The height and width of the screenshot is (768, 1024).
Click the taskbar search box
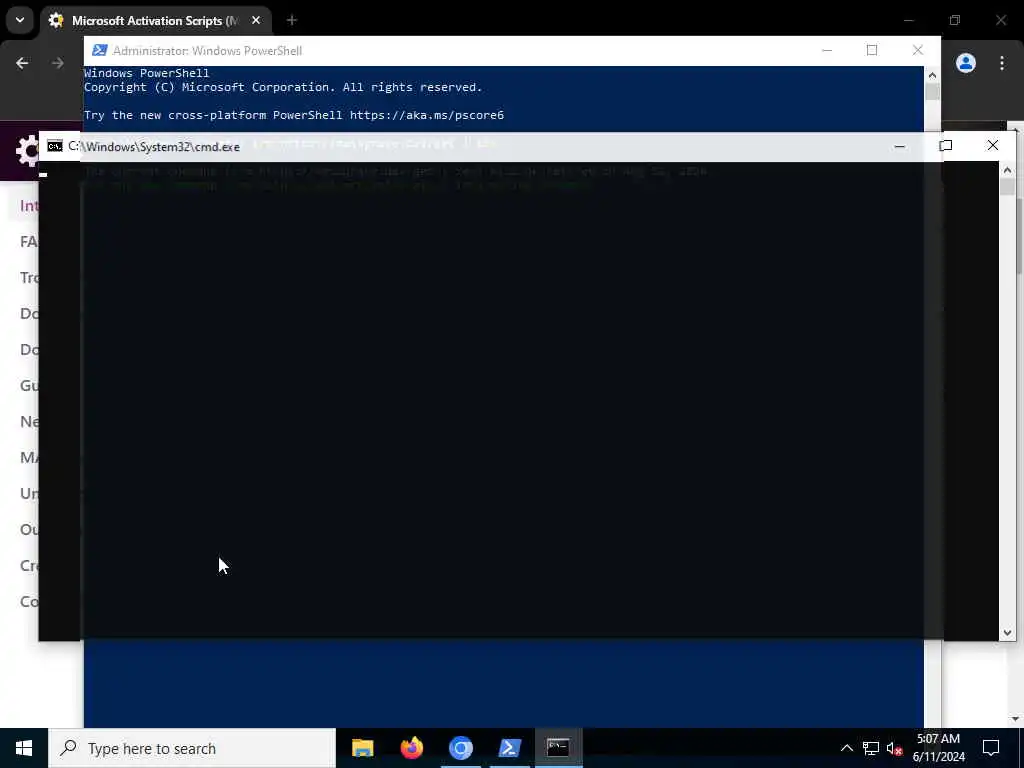coord(192,748)
